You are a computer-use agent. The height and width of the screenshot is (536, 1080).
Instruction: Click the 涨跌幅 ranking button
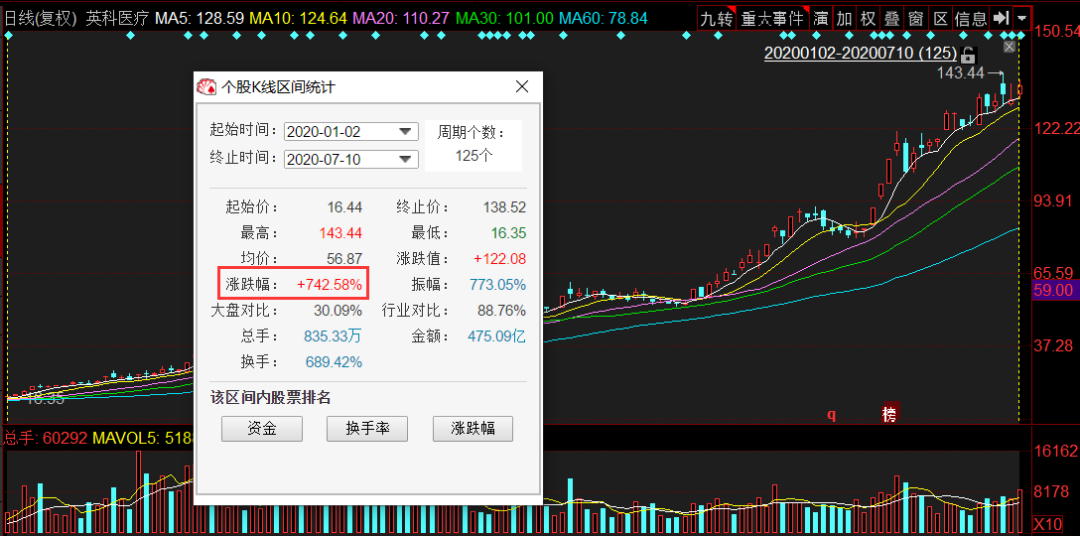(472, 429)
